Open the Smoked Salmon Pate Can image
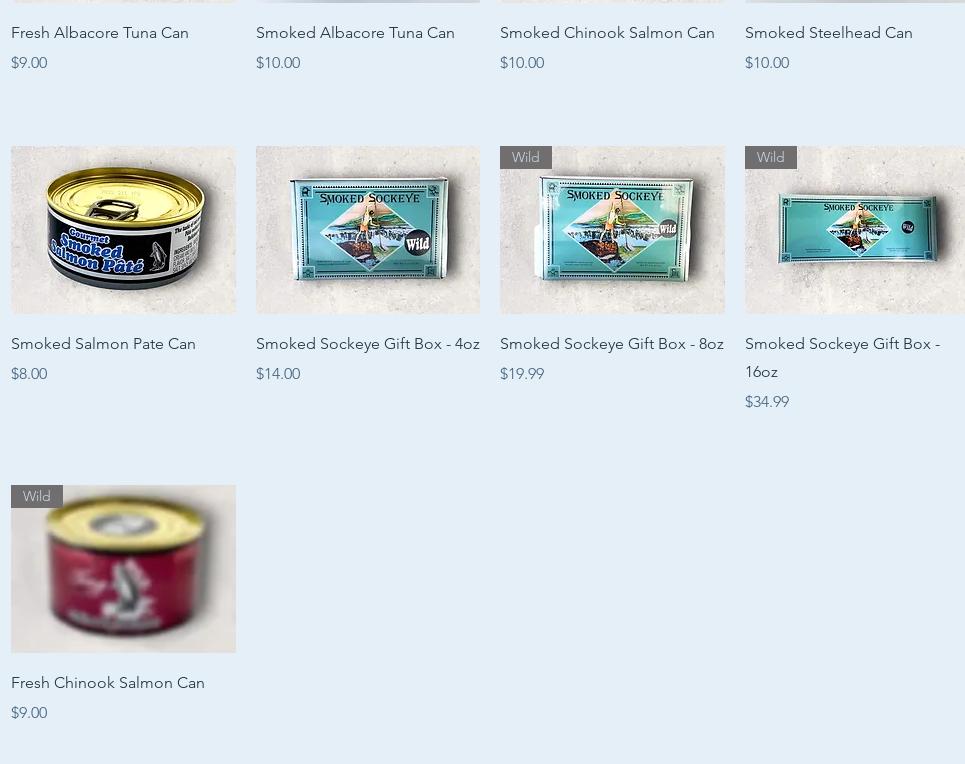 [123, 230]
